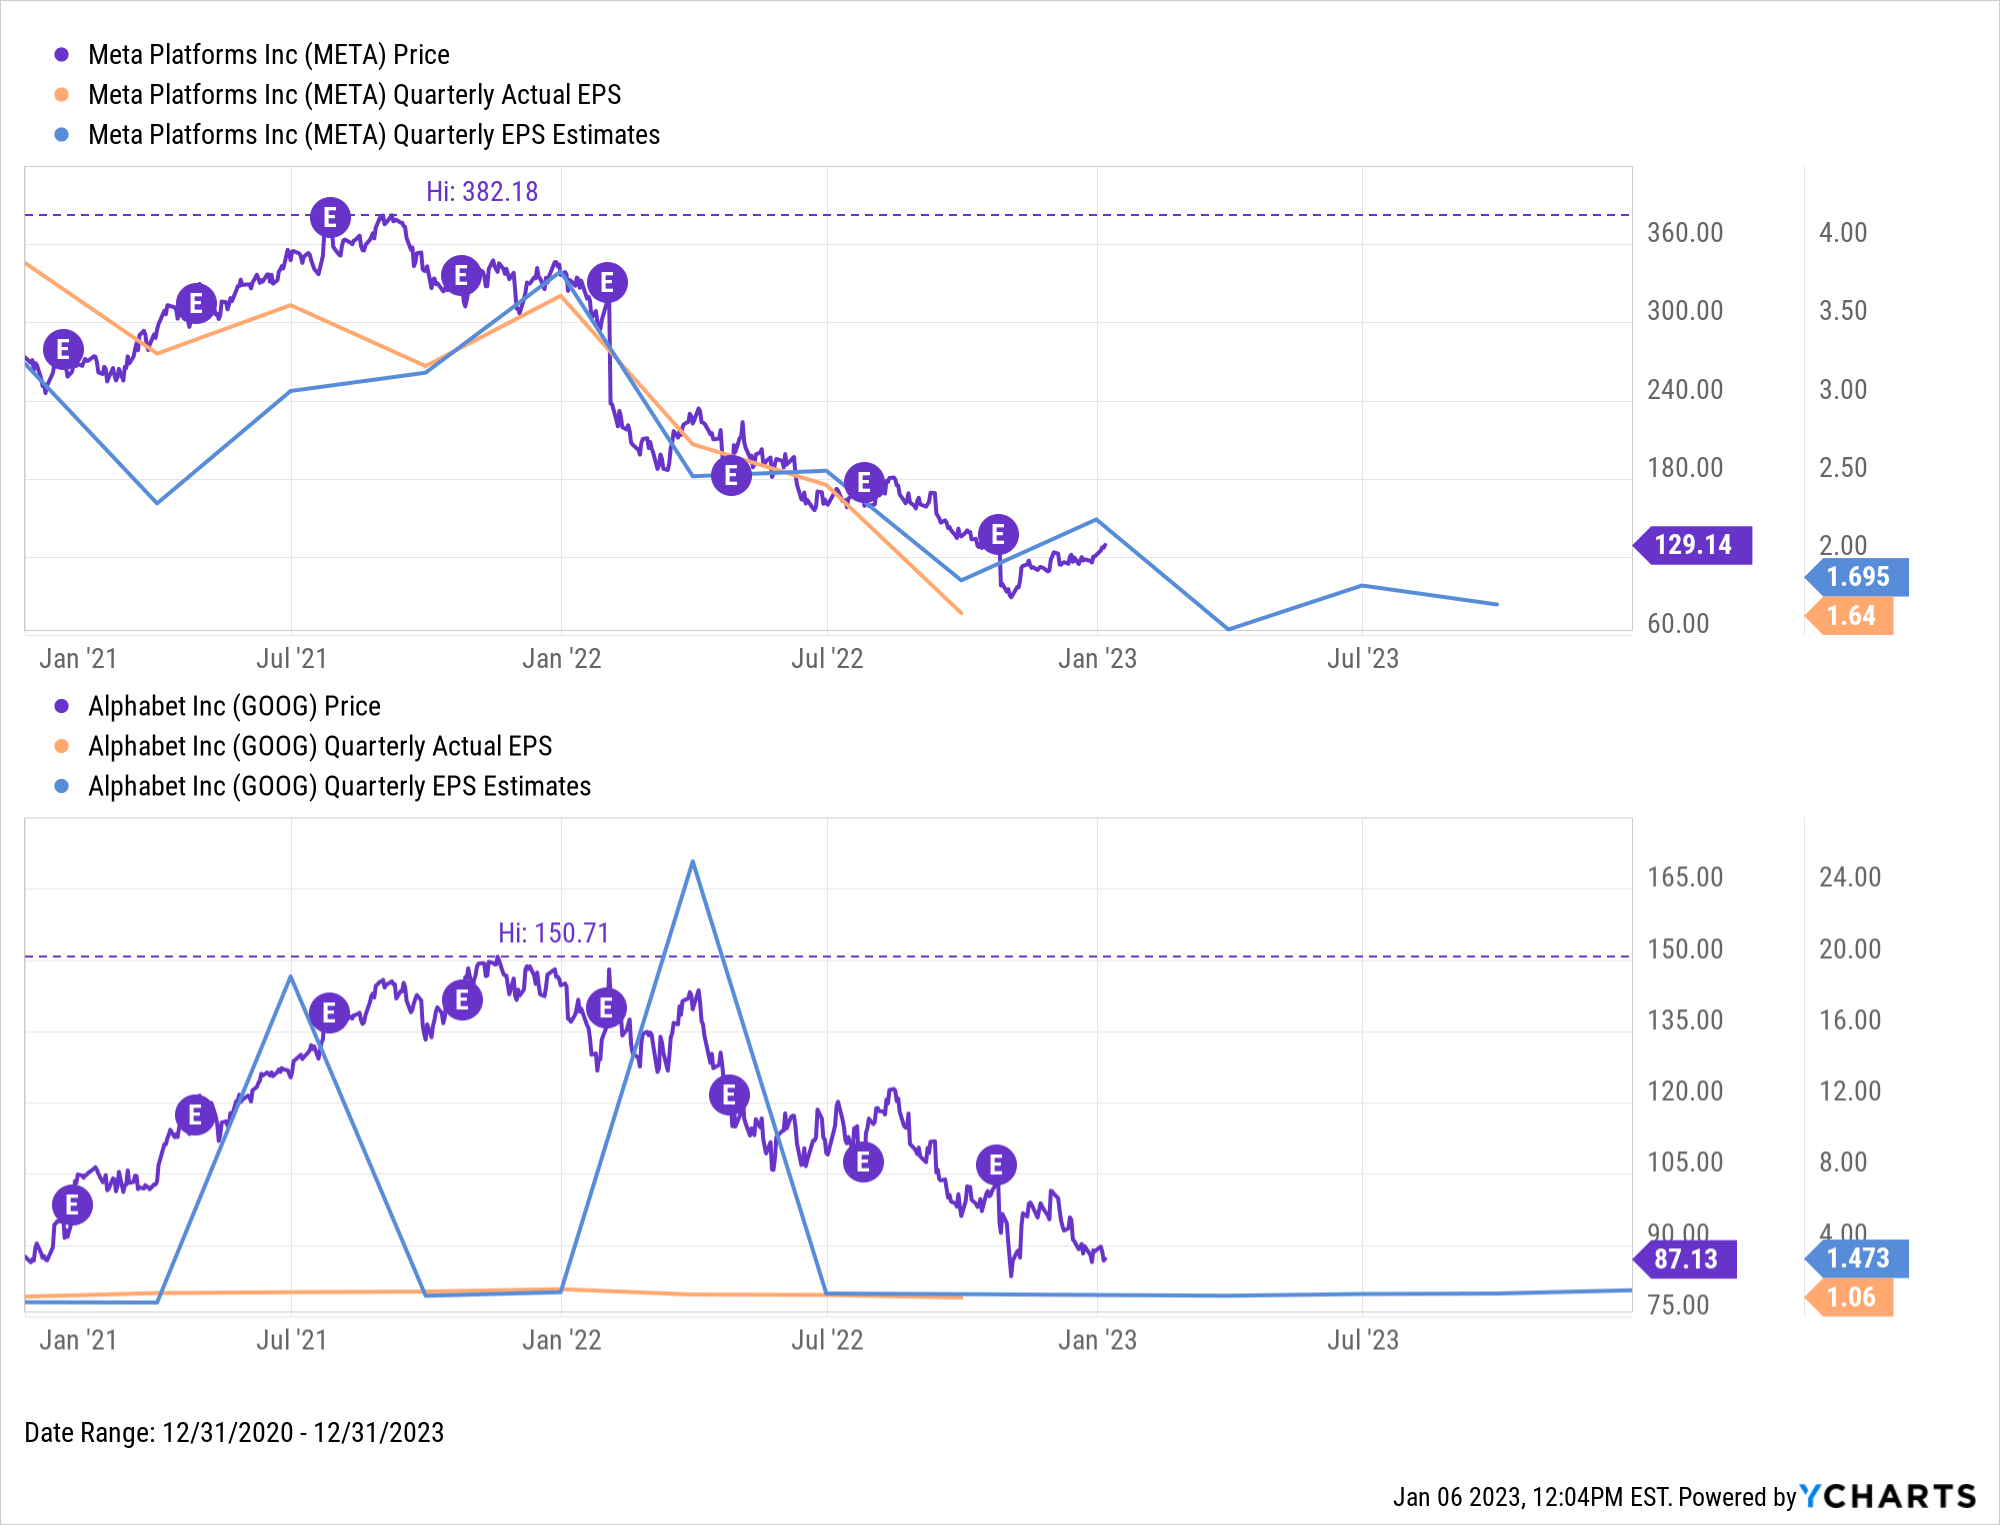
Task: Click the purple dot for META Price legend
Action: point(62,54)
